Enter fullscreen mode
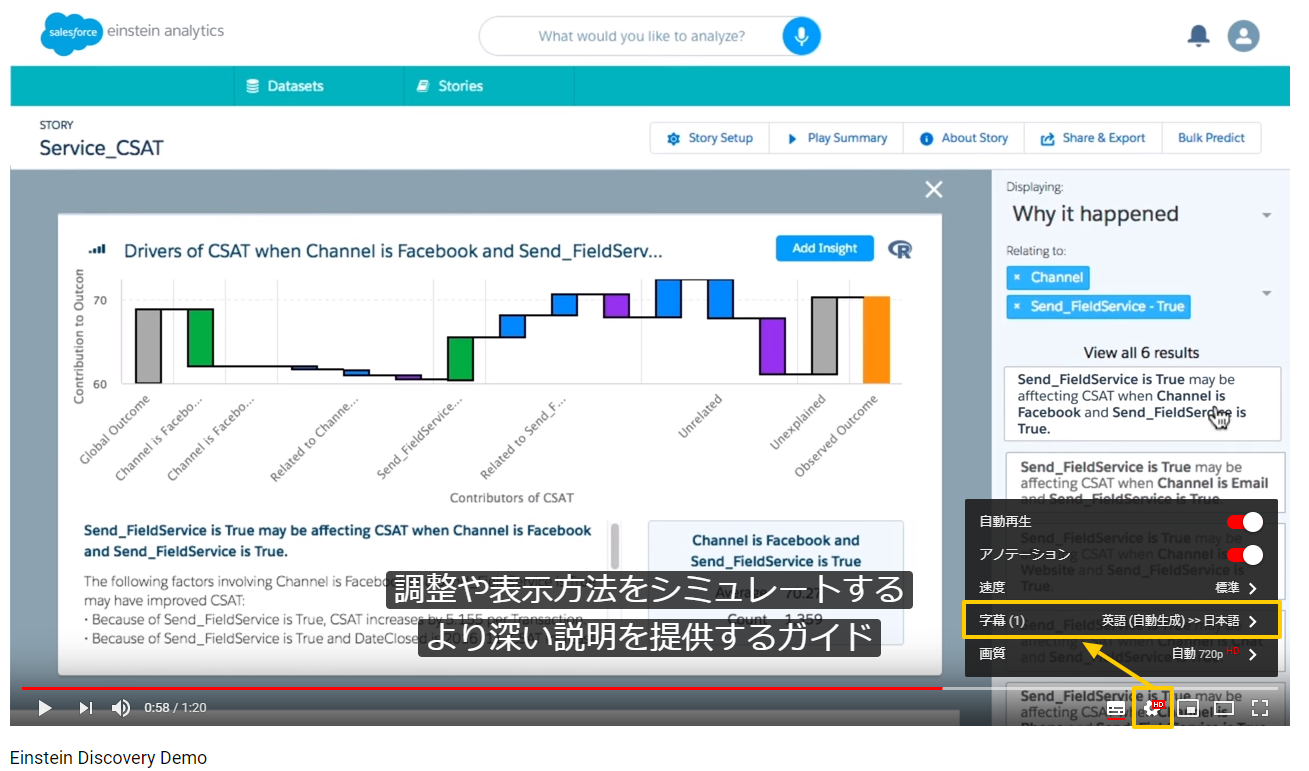The image size is (1309, 771). [1260, 708]
